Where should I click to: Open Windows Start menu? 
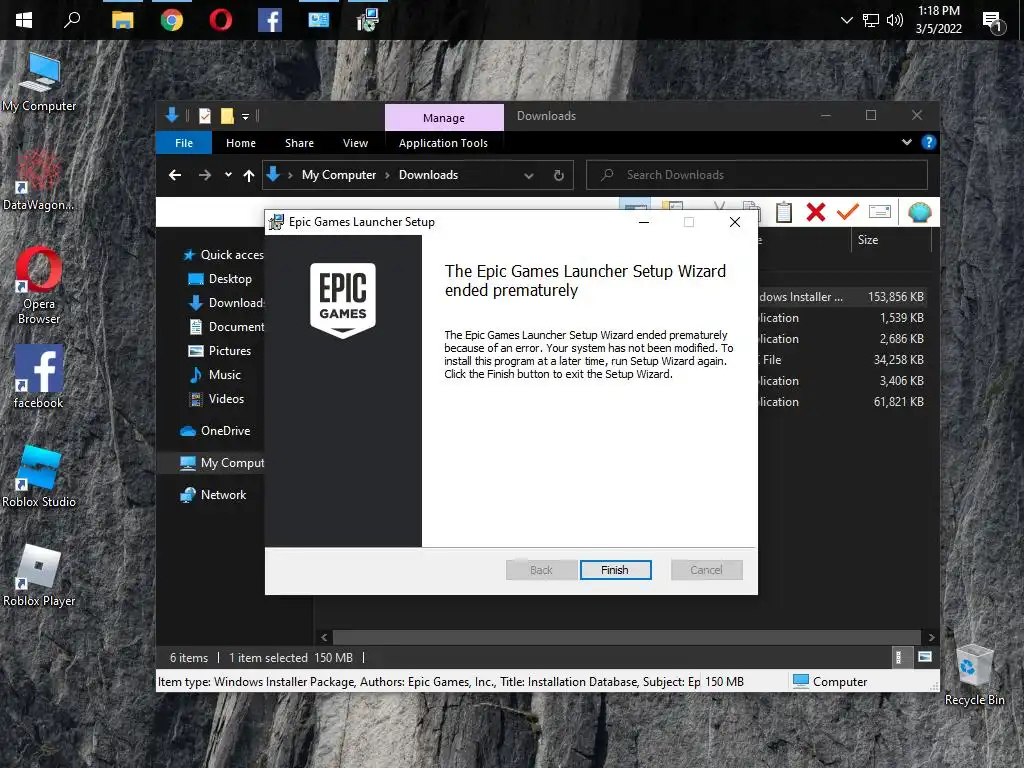(24, 20)
